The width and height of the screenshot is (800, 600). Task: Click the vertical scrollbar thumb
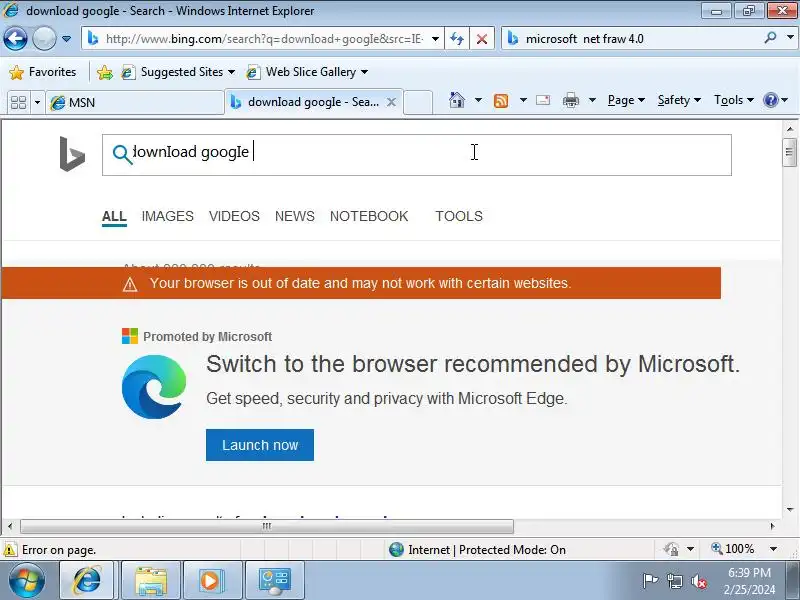coord(789,152)
